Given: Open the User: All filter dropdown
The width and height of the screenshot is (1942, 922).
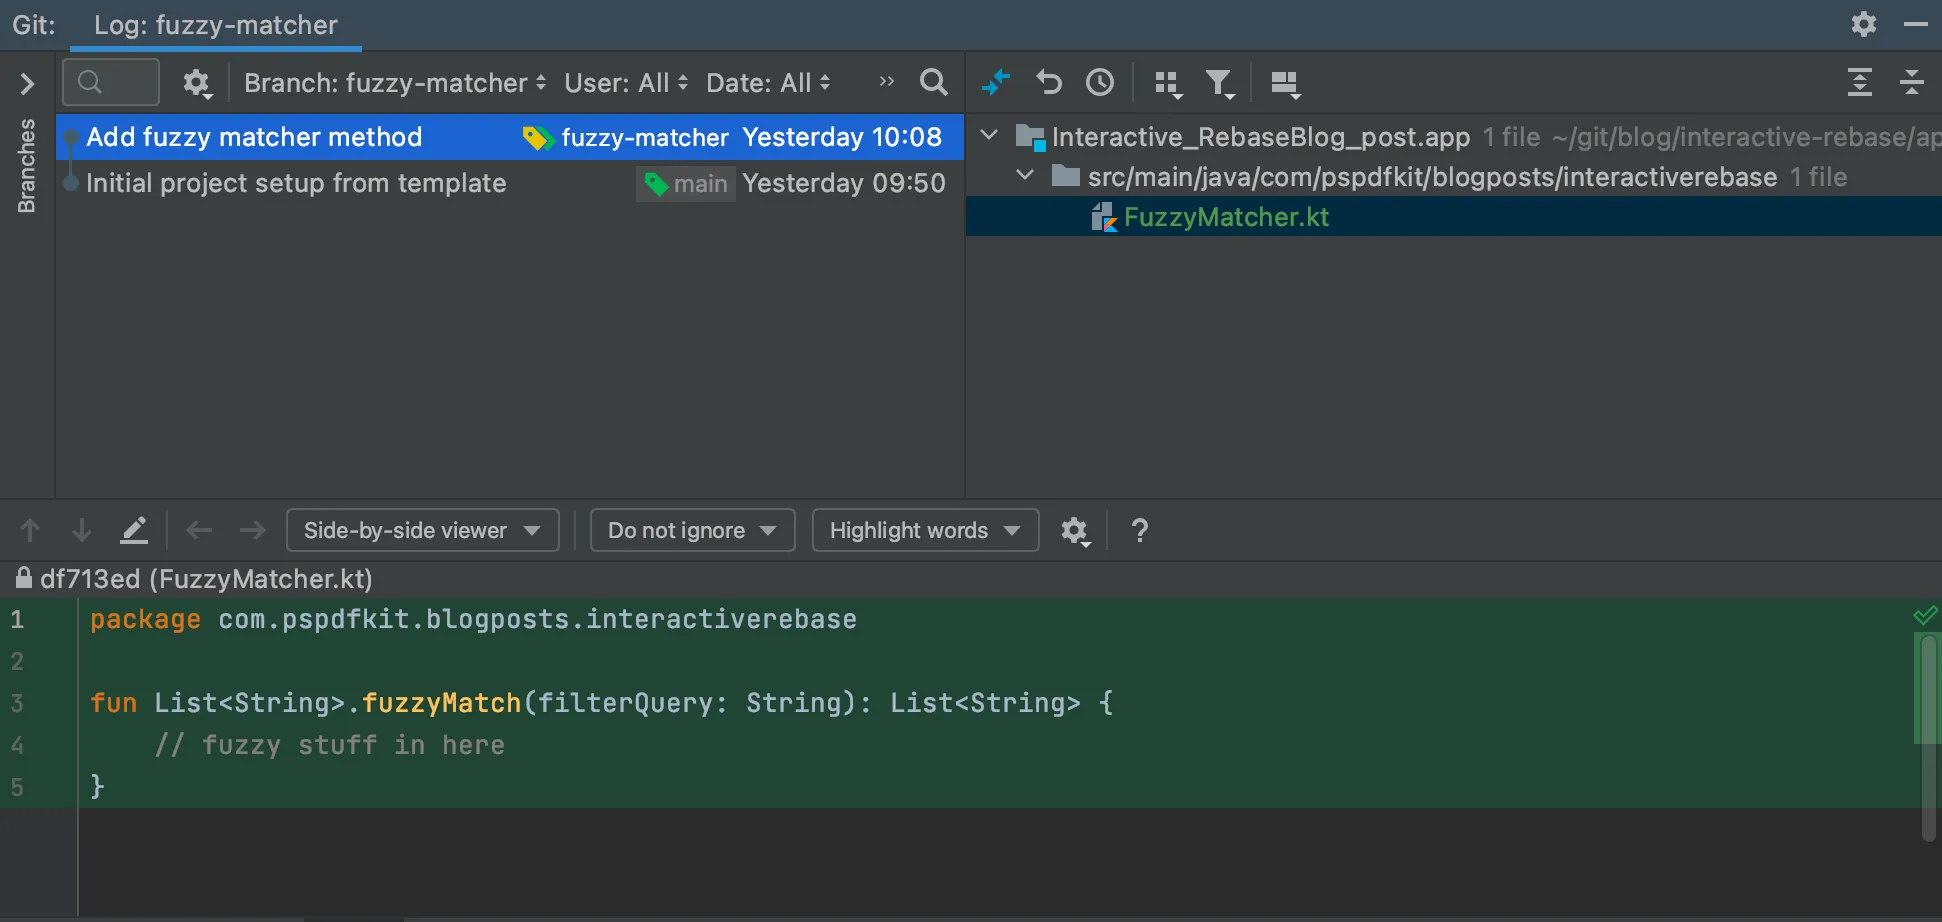Looking at the screenshot, I should 626,83.
